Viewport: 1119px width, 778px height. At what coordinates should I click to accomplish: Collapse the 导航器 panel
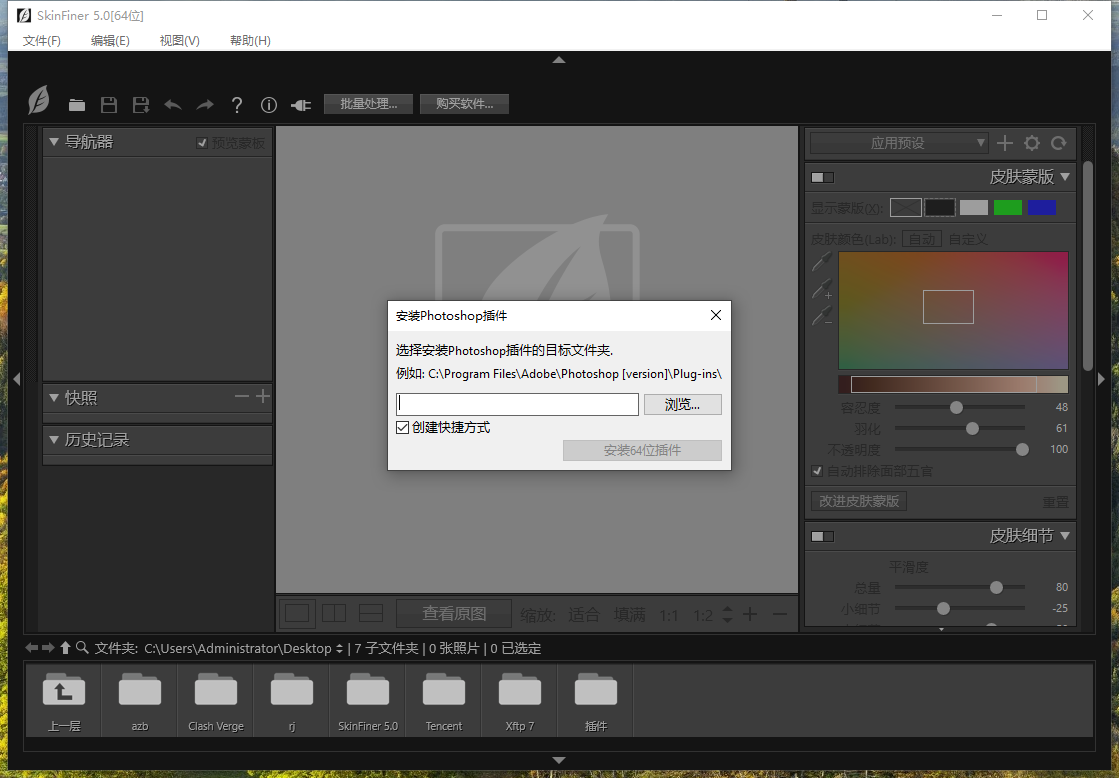pos(54,142)
